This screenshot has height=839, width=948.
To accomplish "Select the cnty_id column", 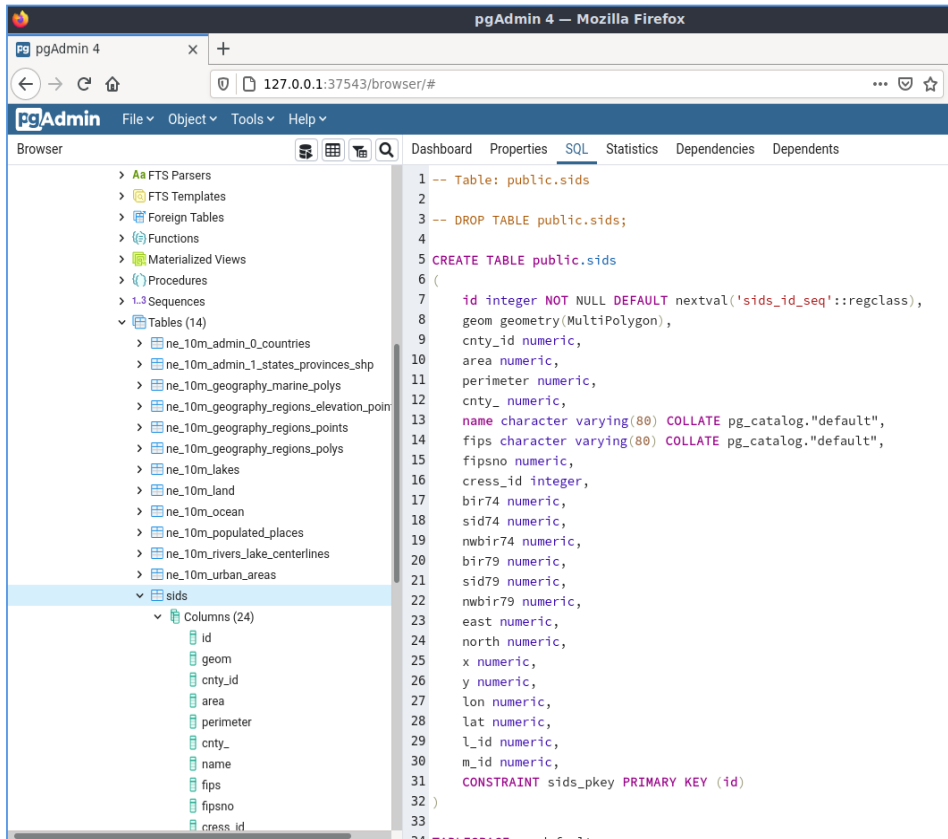I will coord(219,680).
